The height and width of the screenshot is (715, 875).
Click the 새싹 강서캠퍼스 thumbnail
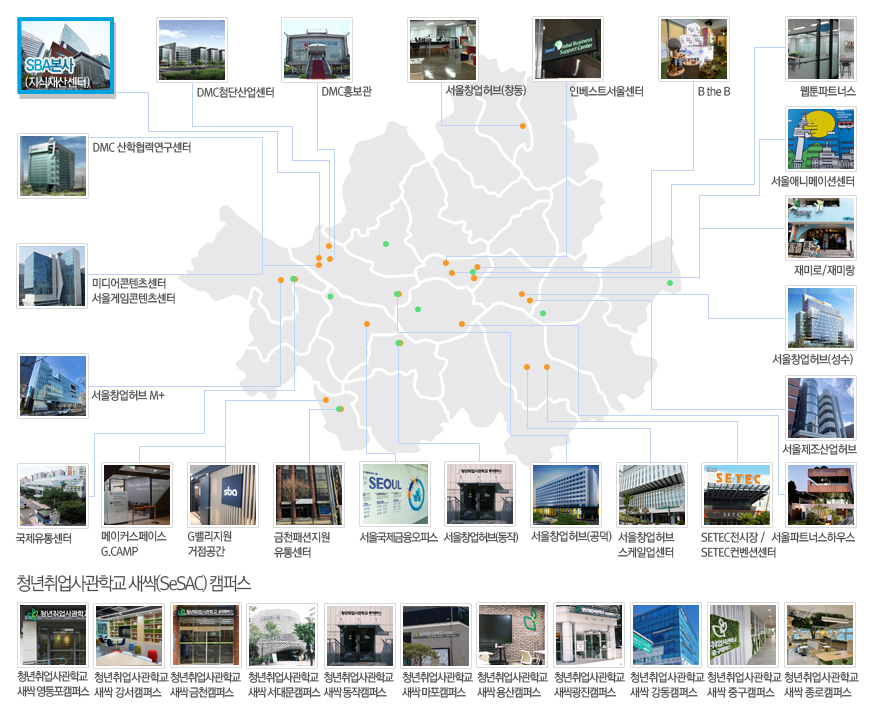point(129,636)
